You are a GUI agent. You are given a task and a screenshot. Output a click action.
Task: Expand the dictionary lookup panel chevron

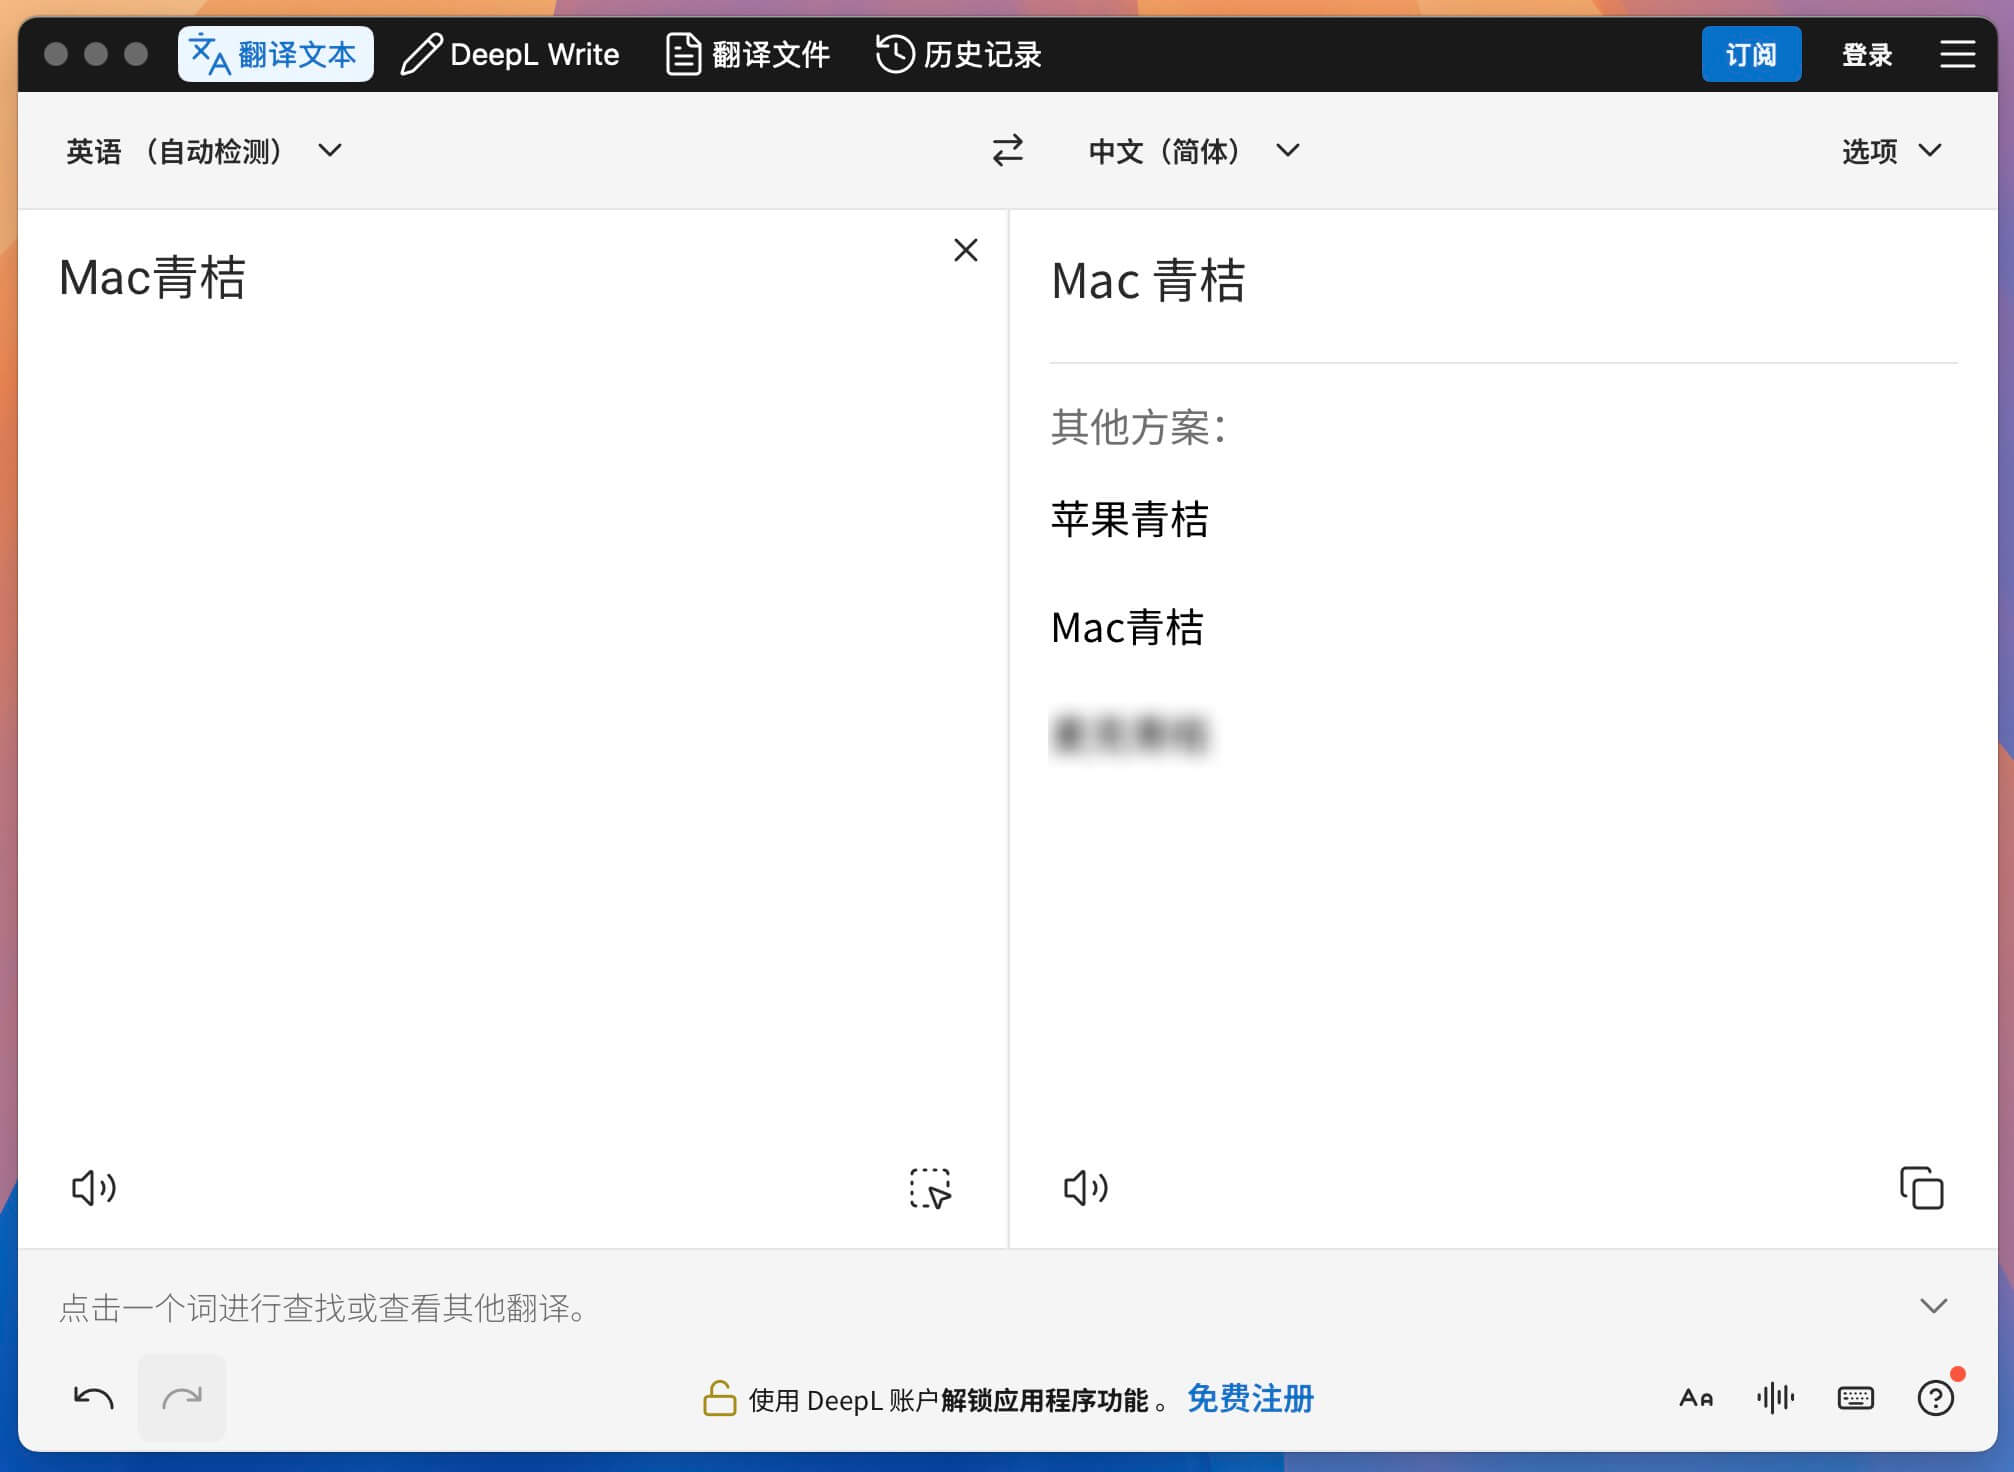[1933, 1306]
